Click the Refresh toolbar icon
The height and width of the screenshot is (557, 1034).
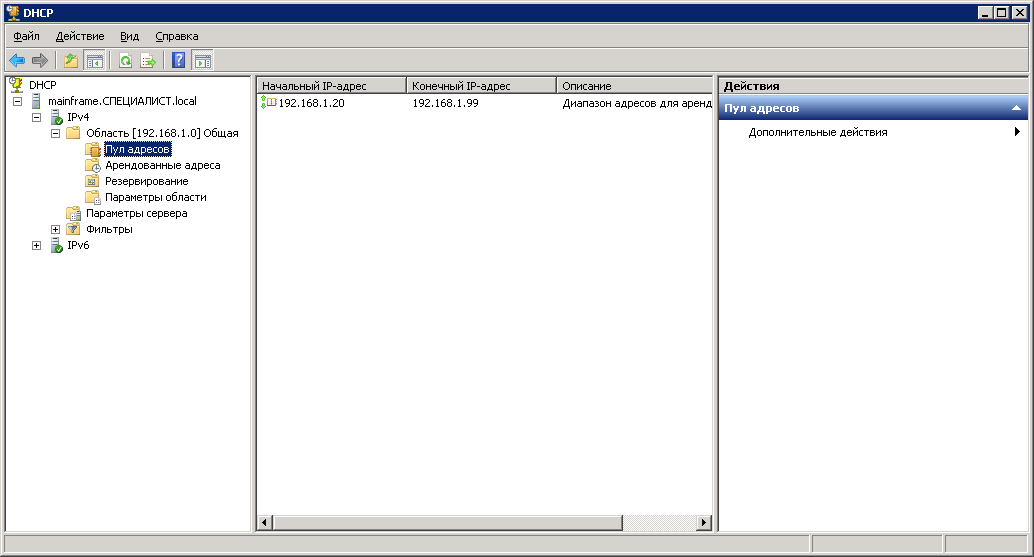126,61
